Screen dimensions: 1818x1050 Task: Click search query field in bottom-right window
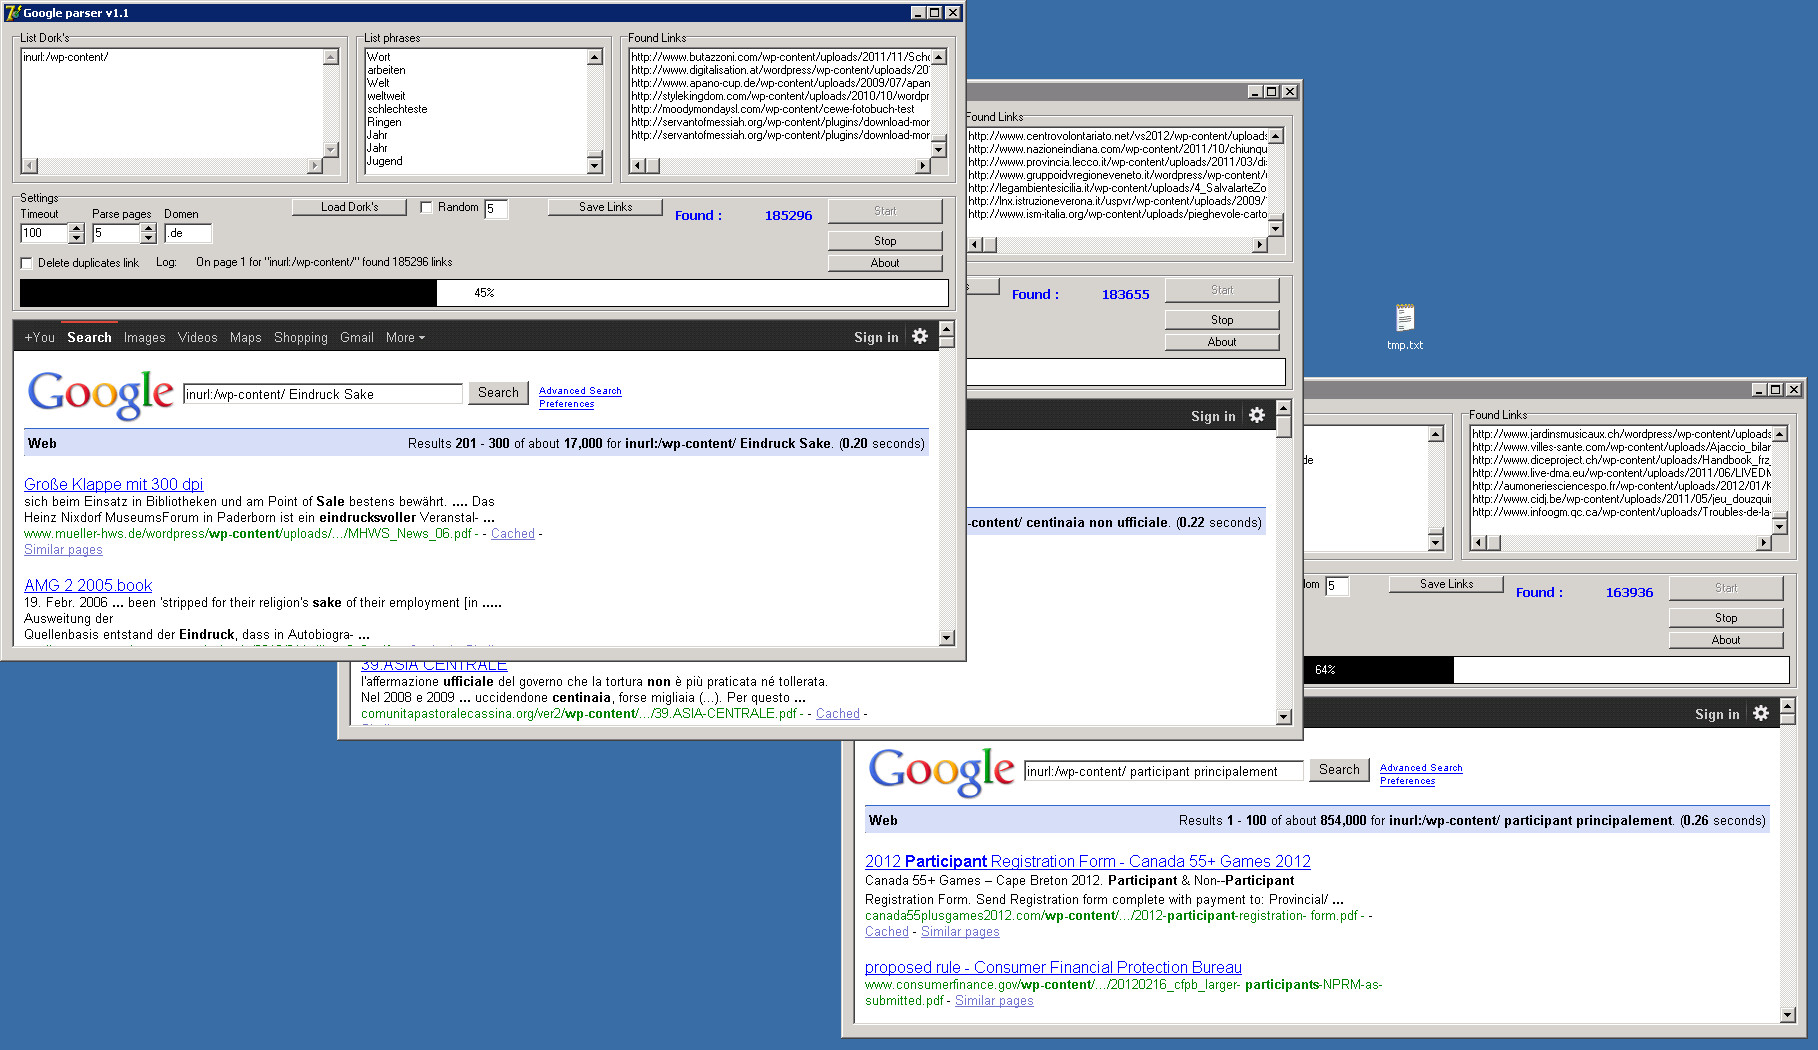[x=1164, y=771]
